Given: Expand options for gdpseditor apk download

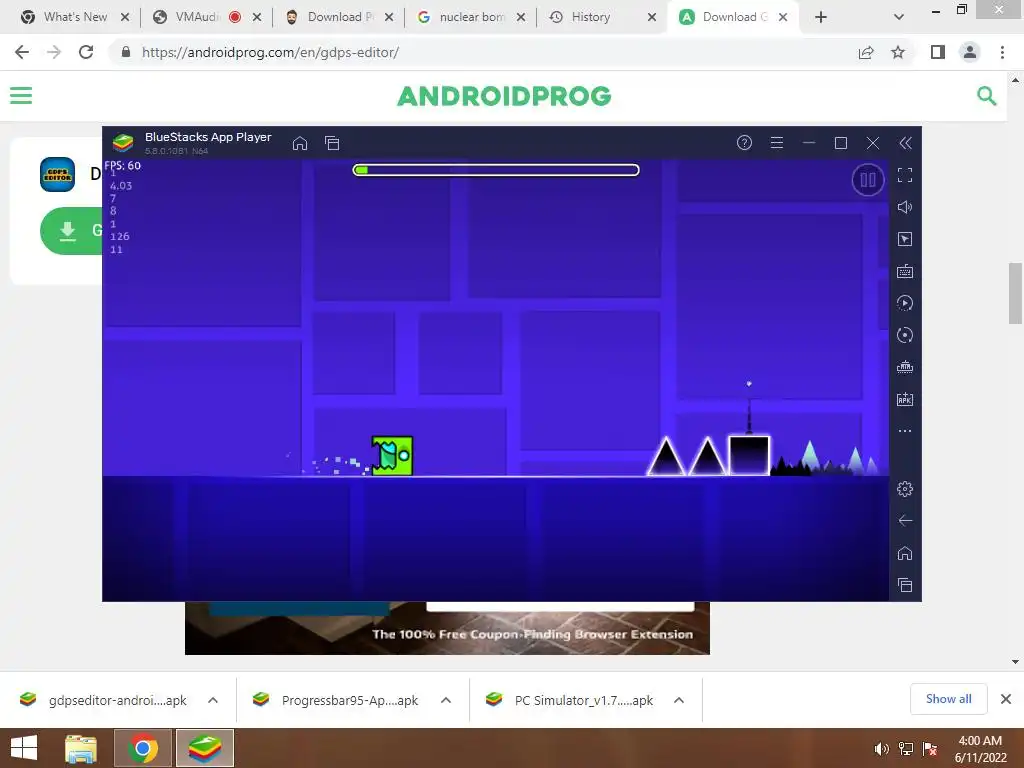Looking at the screenshot, I should [213, 700].
